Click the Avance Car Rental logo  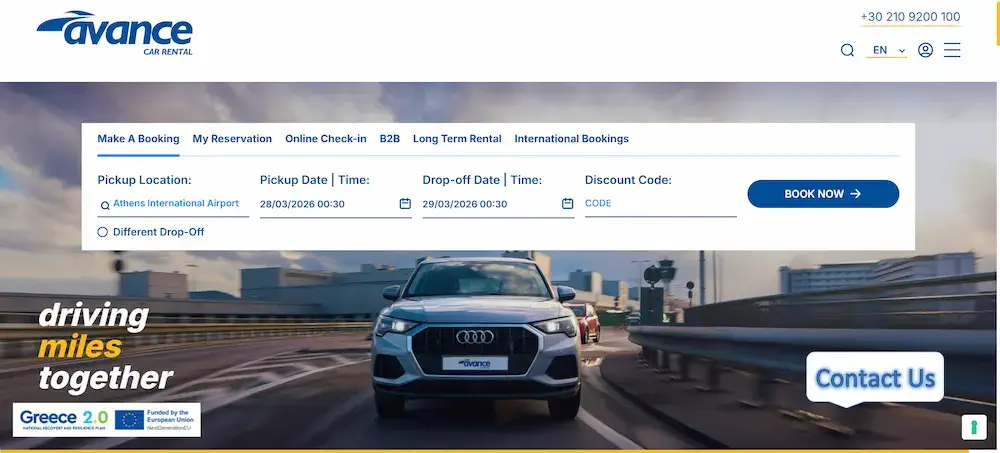coord(115,33)
